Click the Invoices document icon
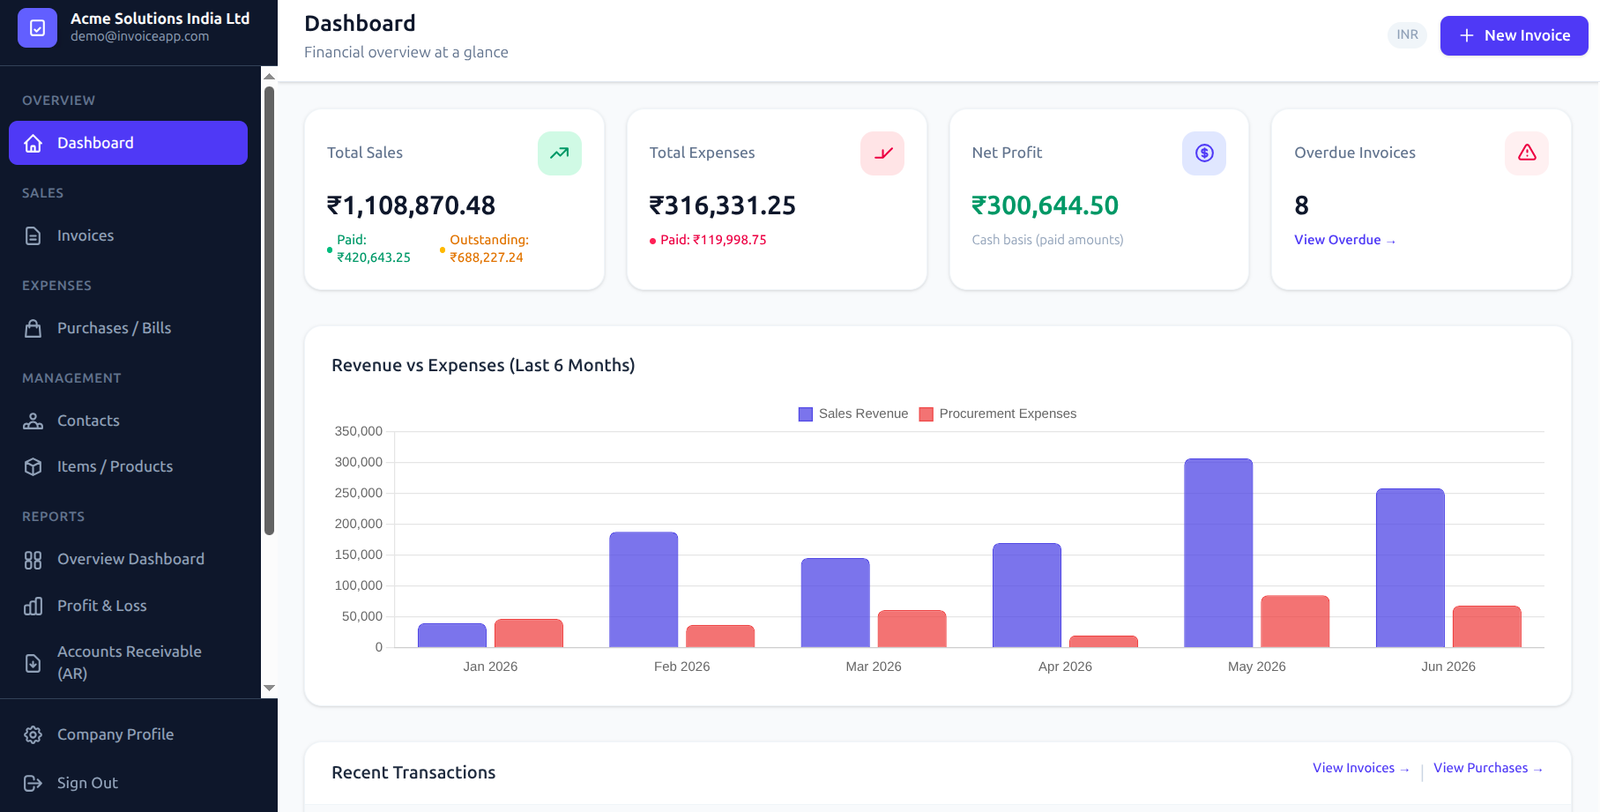Image resolution: width=1600 pixels, height=812 pixels. pos(33,236)
